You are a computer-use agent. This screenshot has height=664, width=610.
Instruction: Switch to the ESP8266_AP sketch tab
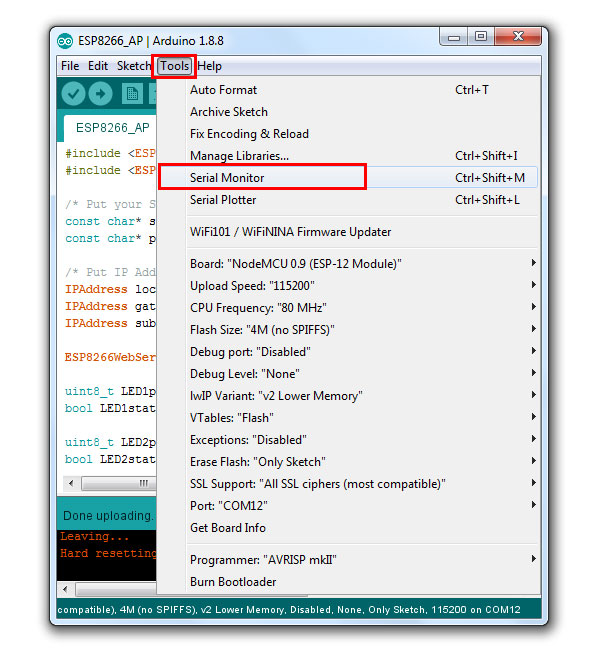111,128
